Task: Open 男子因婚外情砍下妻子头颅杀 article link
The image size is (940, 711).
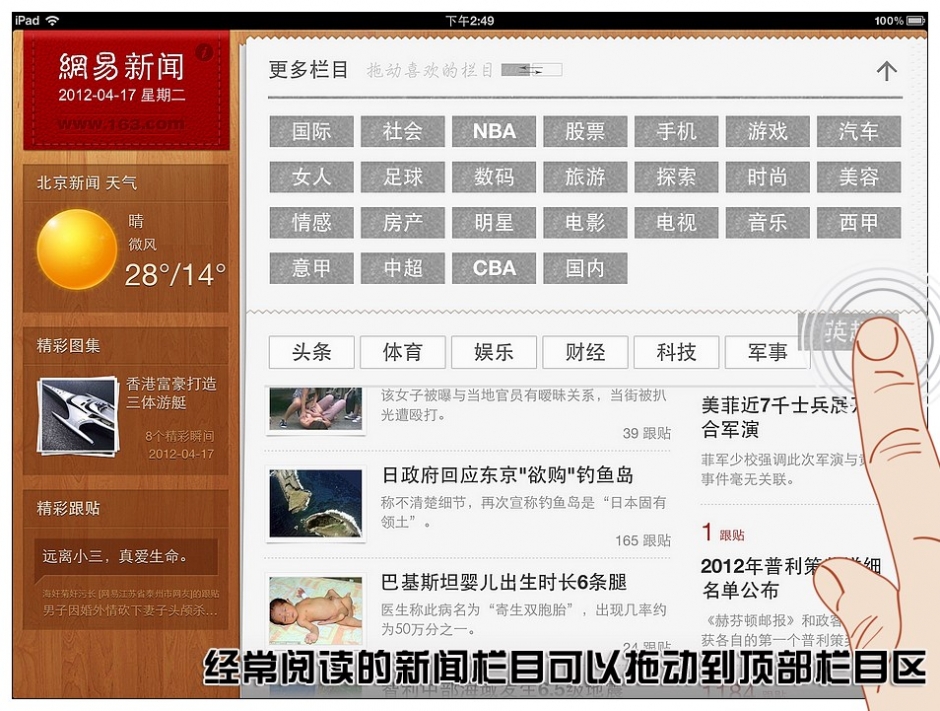Action: coord(130,611)
